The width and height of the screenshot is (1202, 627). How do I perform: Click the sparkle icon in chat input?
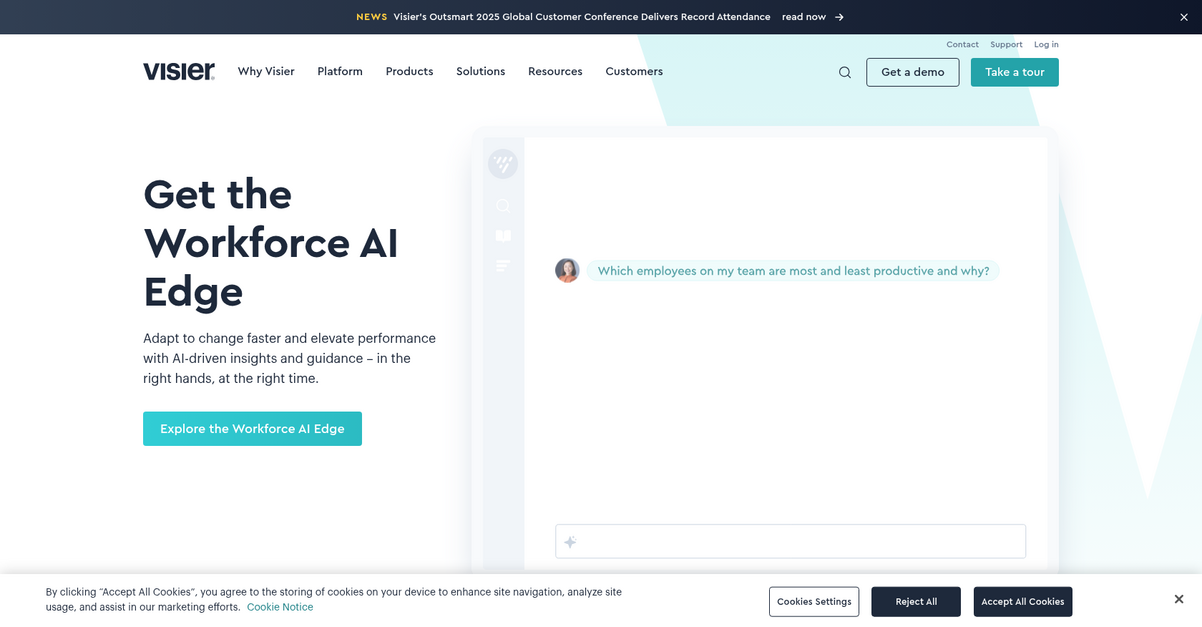click(x=570, y=542)
